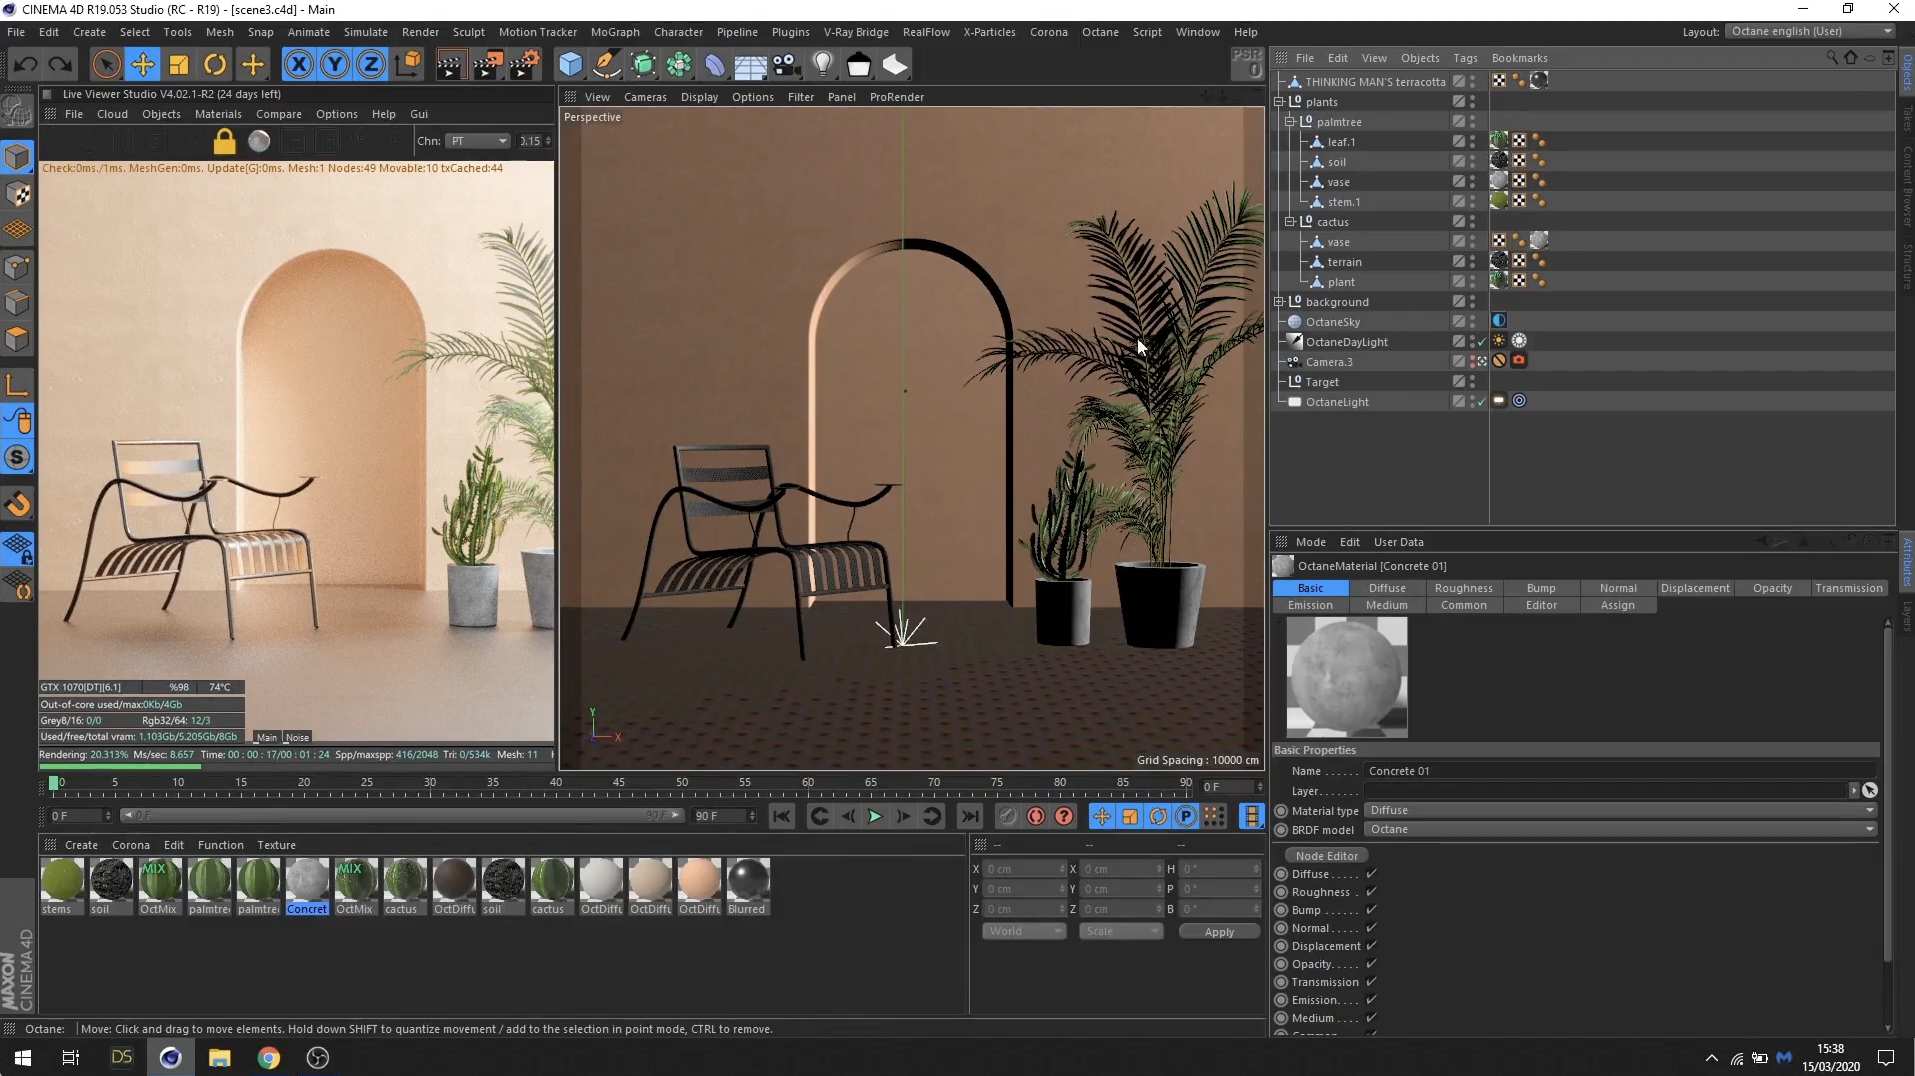Viewport: 1915px width, 1076px height.
Task: Click the camera icon in the top toolbar
Action: 784,64
